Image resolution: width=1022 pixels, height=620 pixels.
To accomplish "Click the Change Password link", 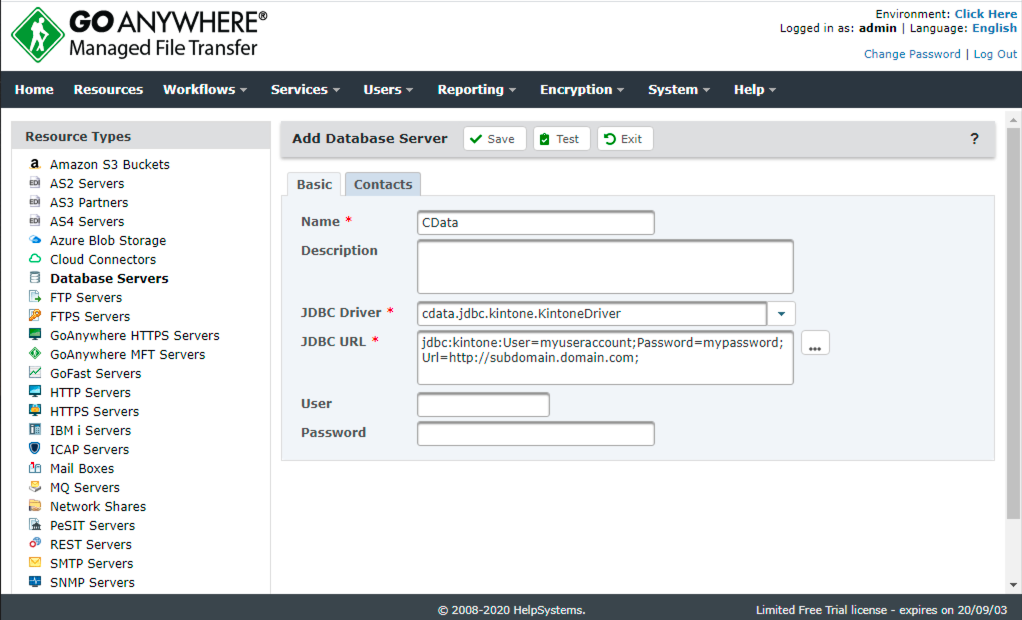I will click(912, 54).
